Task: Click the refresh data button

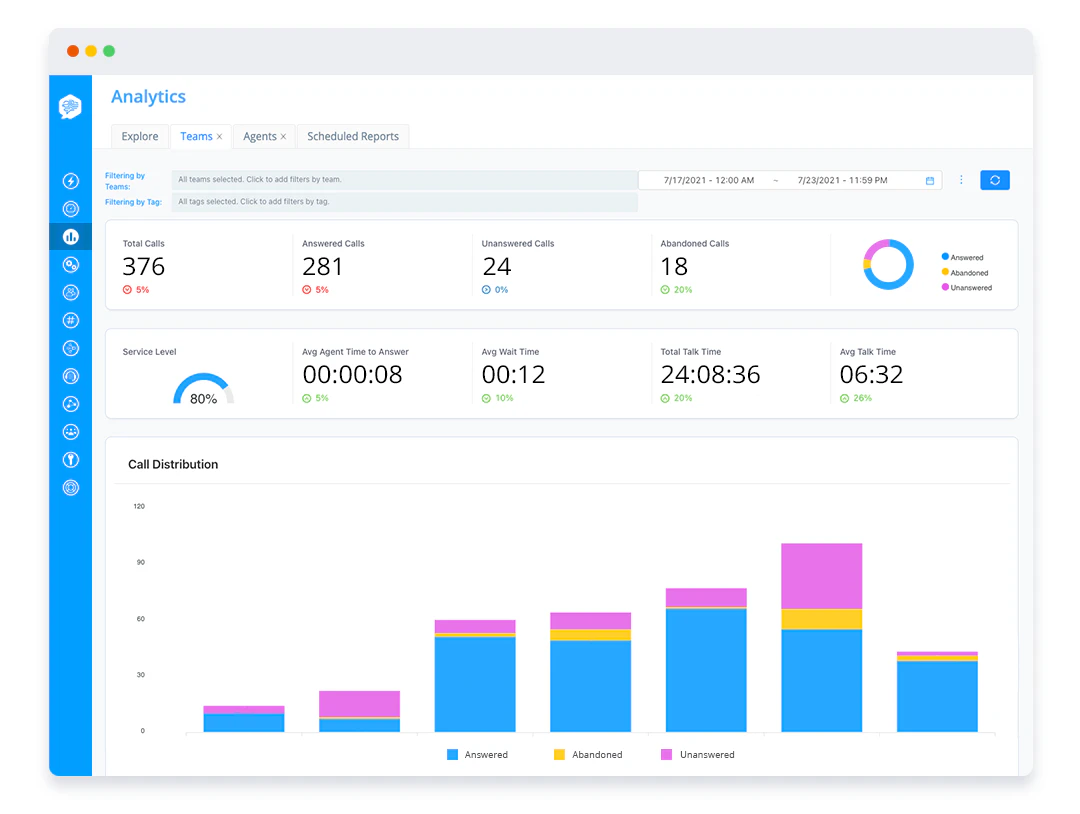Action: pos(994,180)
